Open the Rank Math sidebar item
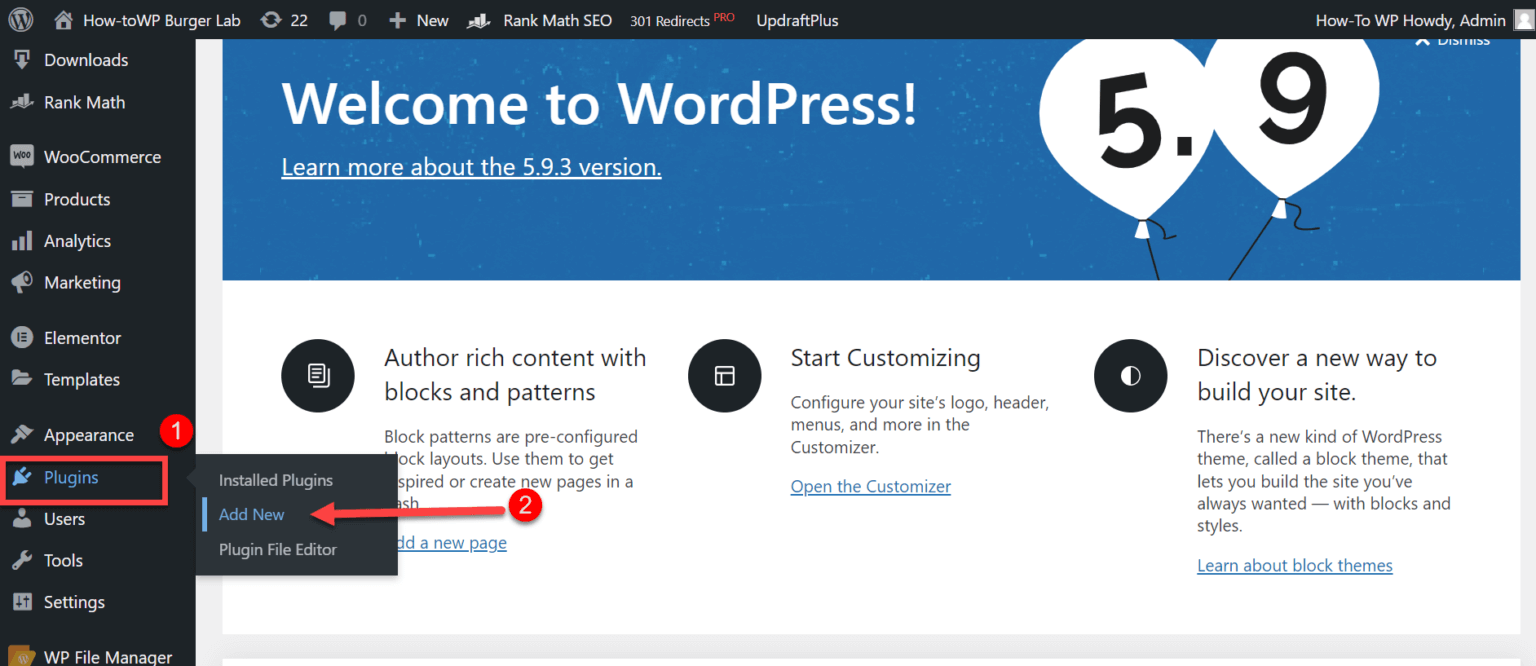The width and height of the screenshot is (1536, 666). (x=85, y=102)
